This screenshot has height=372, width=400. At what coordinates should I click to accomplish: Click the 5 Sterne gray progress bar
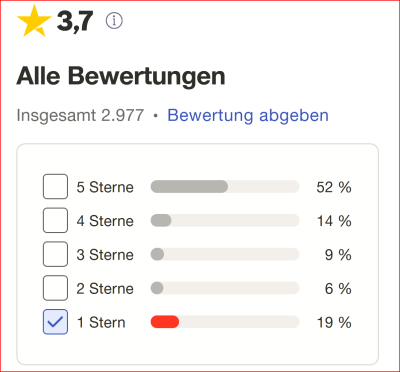click(x=225, y=187)
